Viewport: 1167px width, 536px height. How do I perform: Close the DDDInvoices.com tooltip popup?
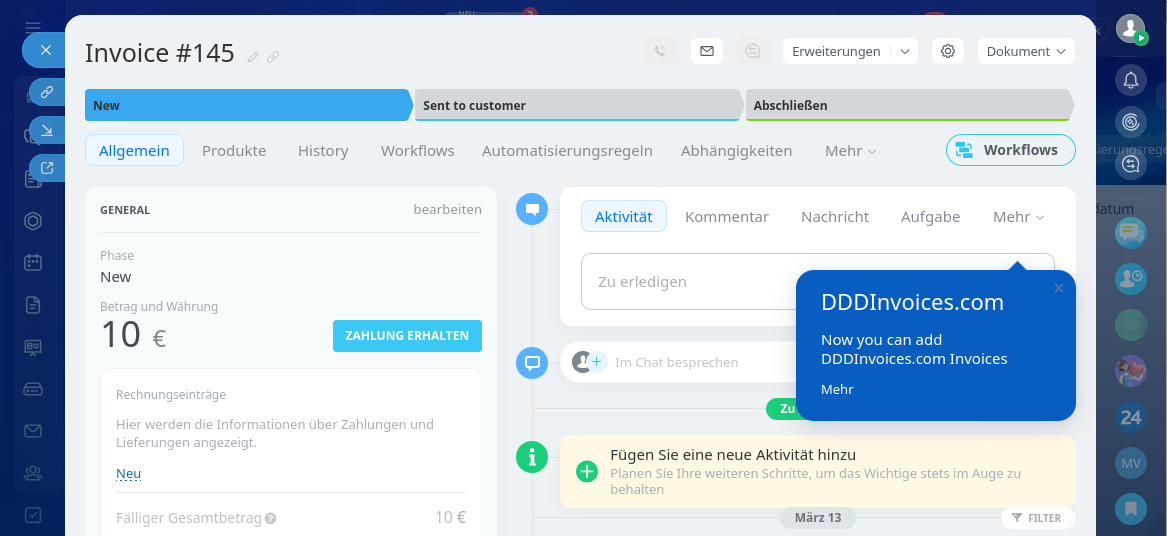pos(1059,289)
